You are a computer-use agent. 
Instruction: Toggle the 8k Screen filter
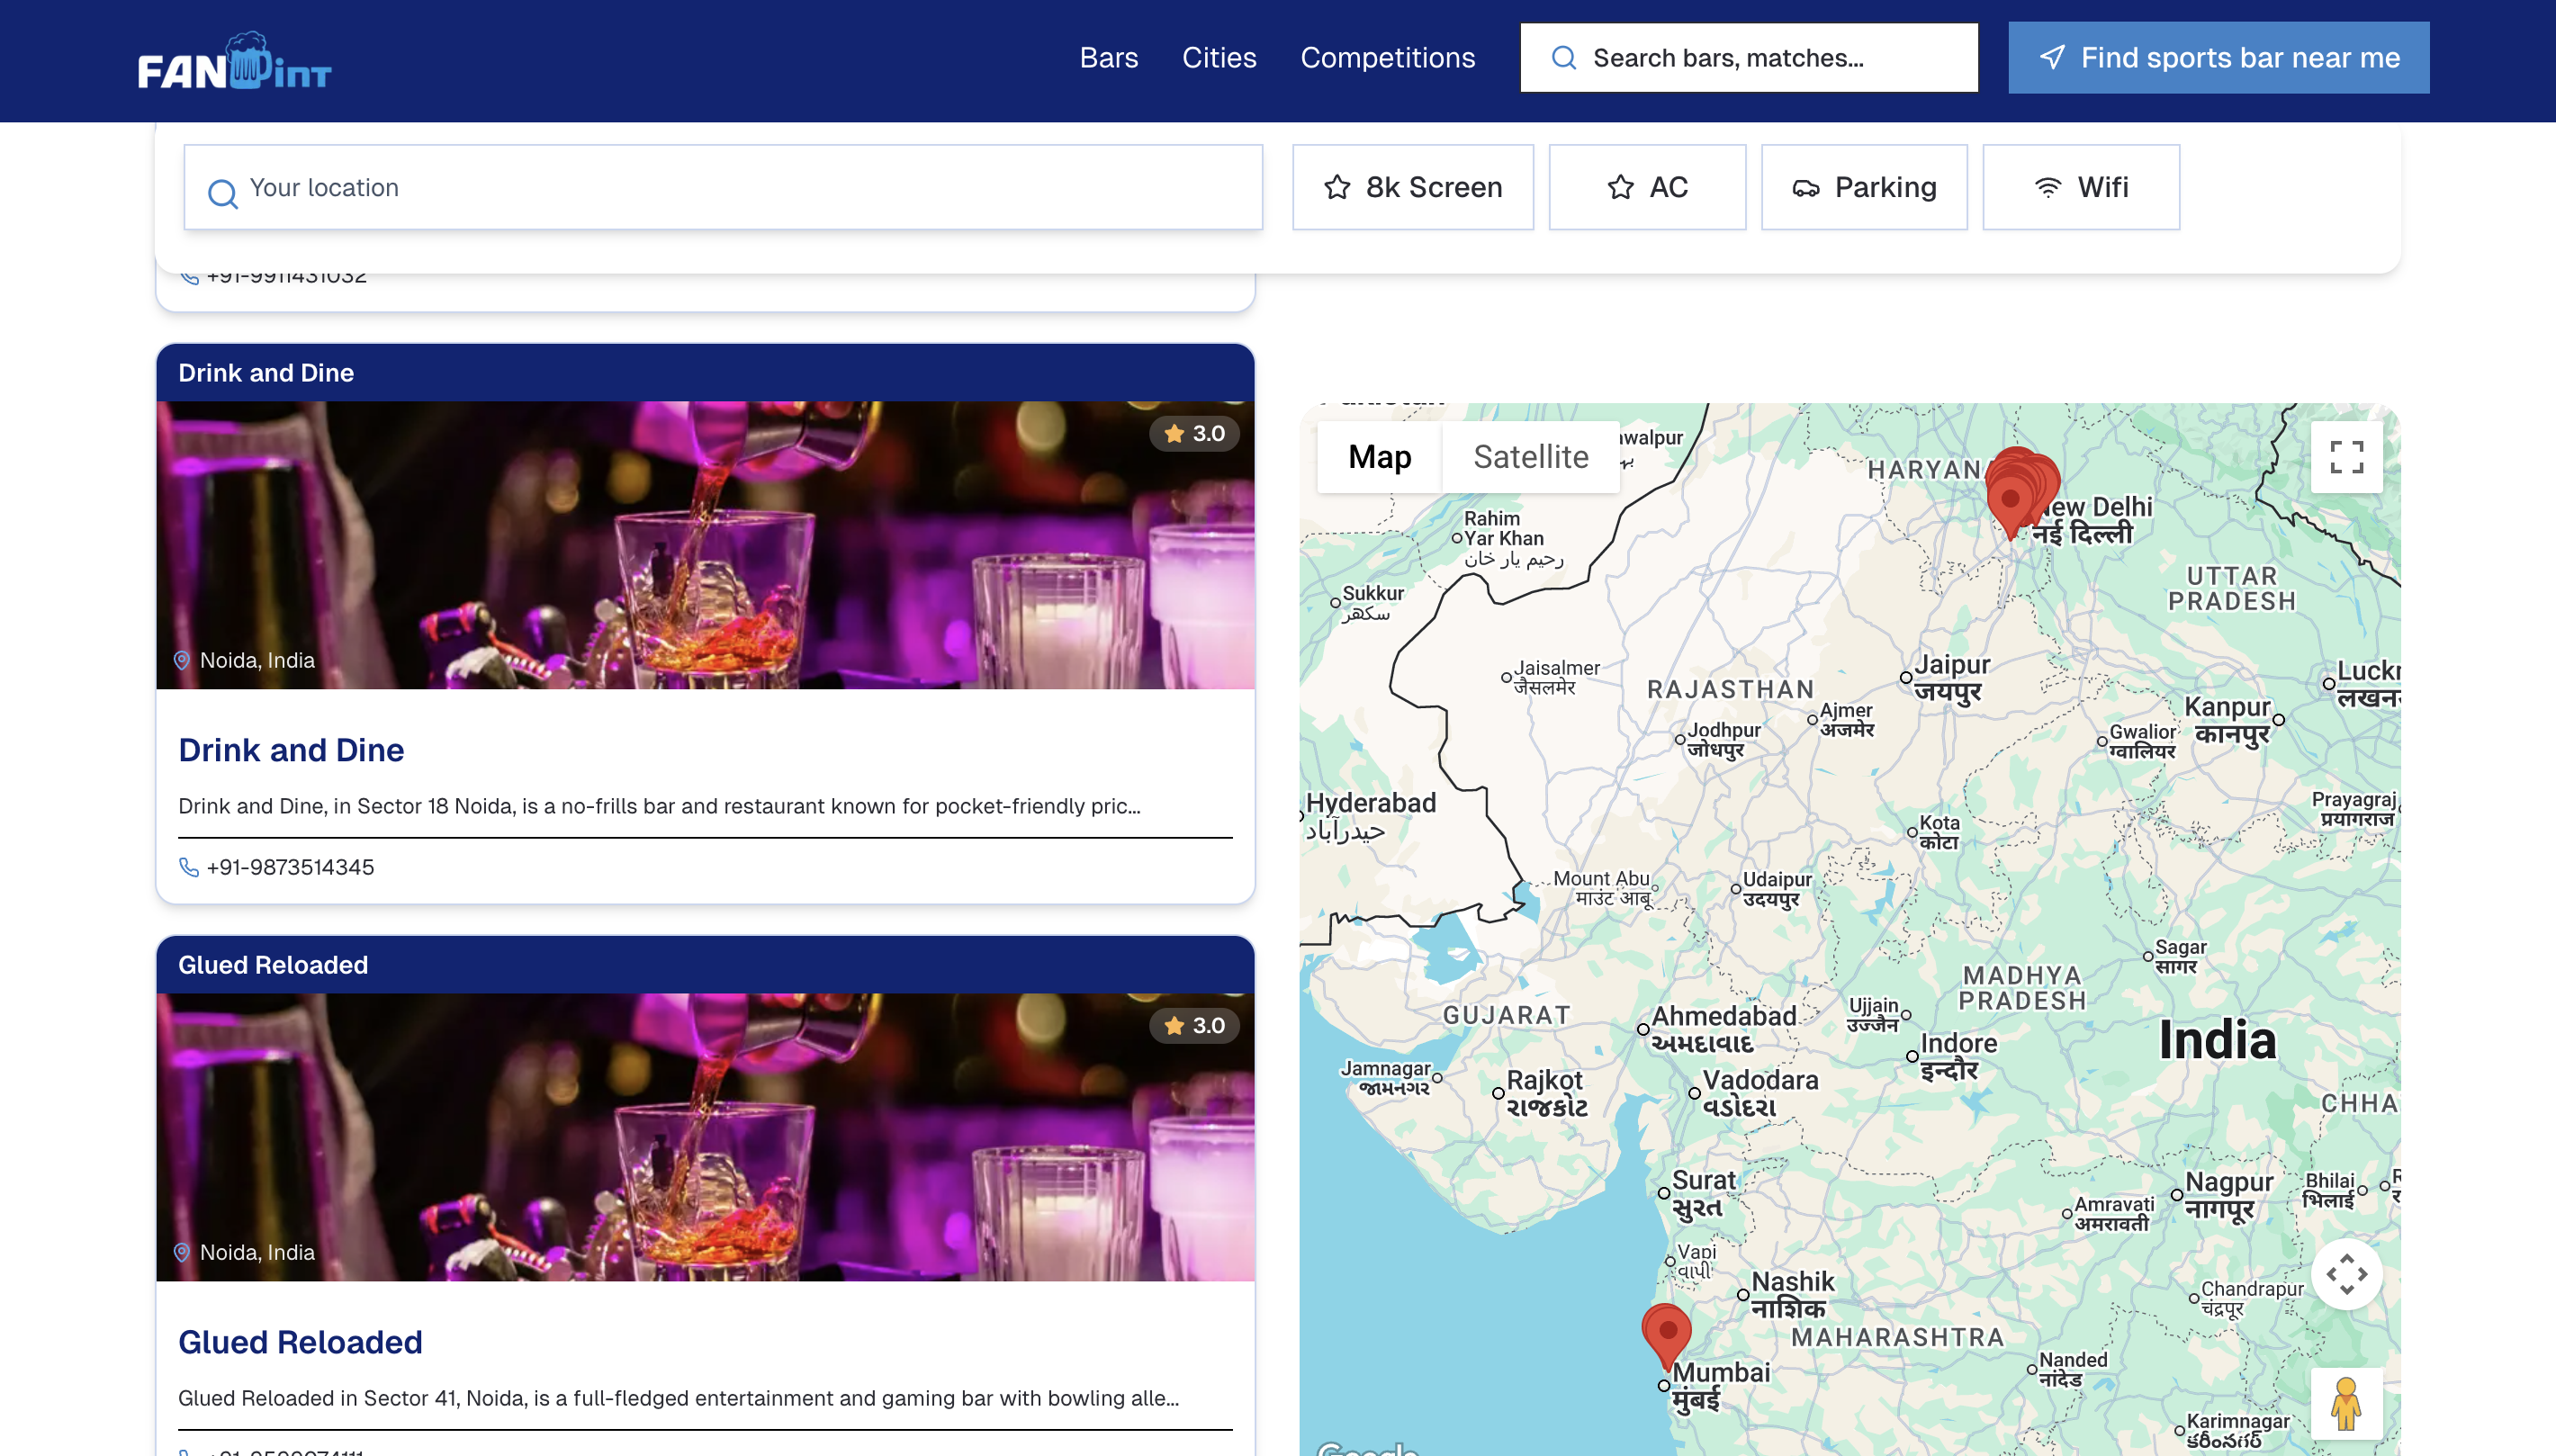coord(1412,187)
